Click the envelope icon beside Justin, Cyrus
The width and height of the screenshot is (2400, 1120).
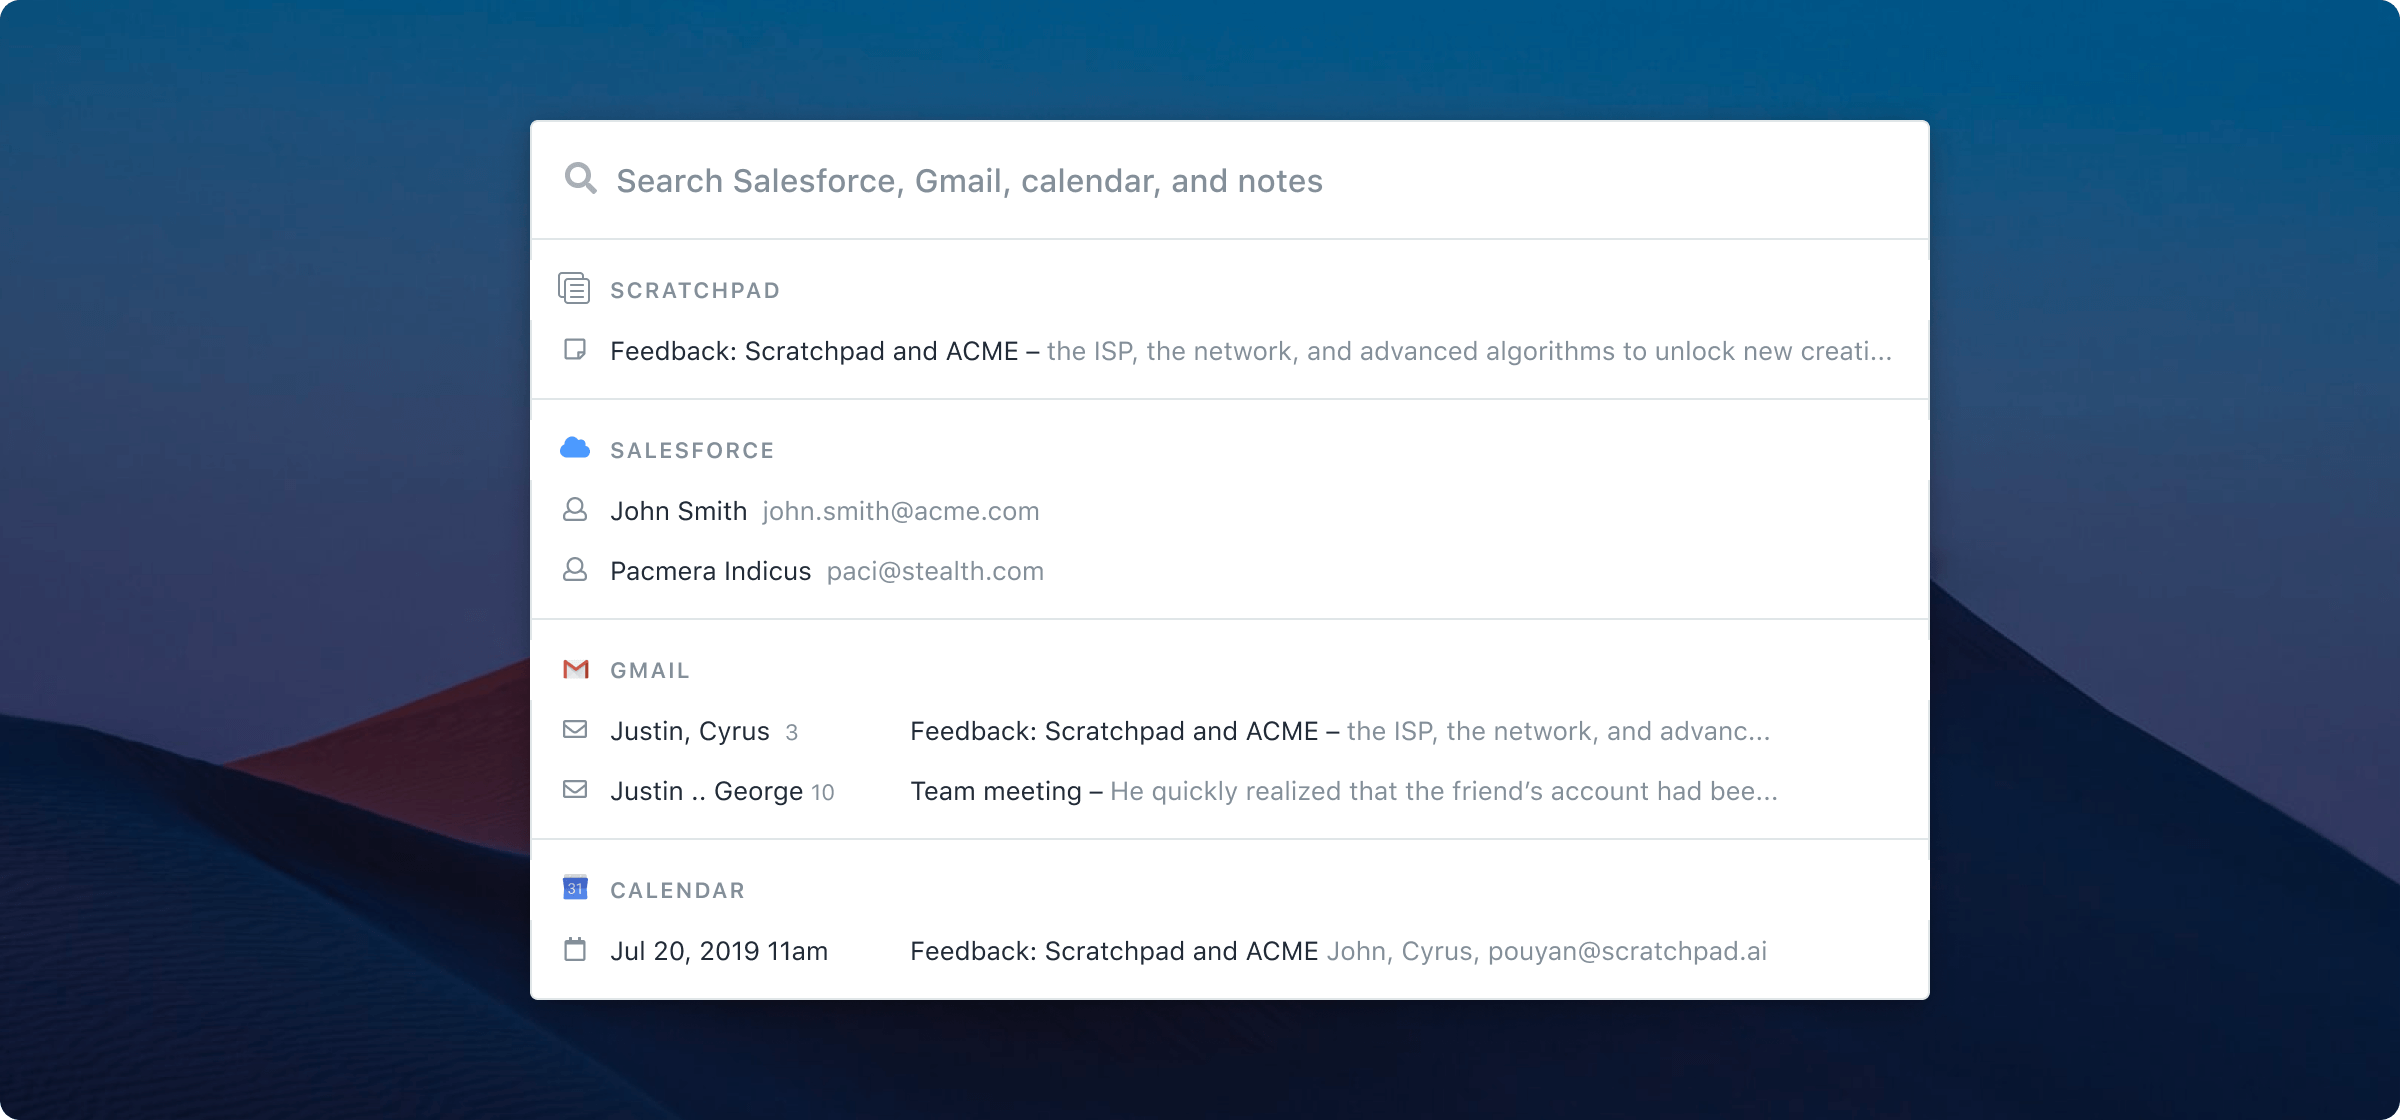click(575, 729)
